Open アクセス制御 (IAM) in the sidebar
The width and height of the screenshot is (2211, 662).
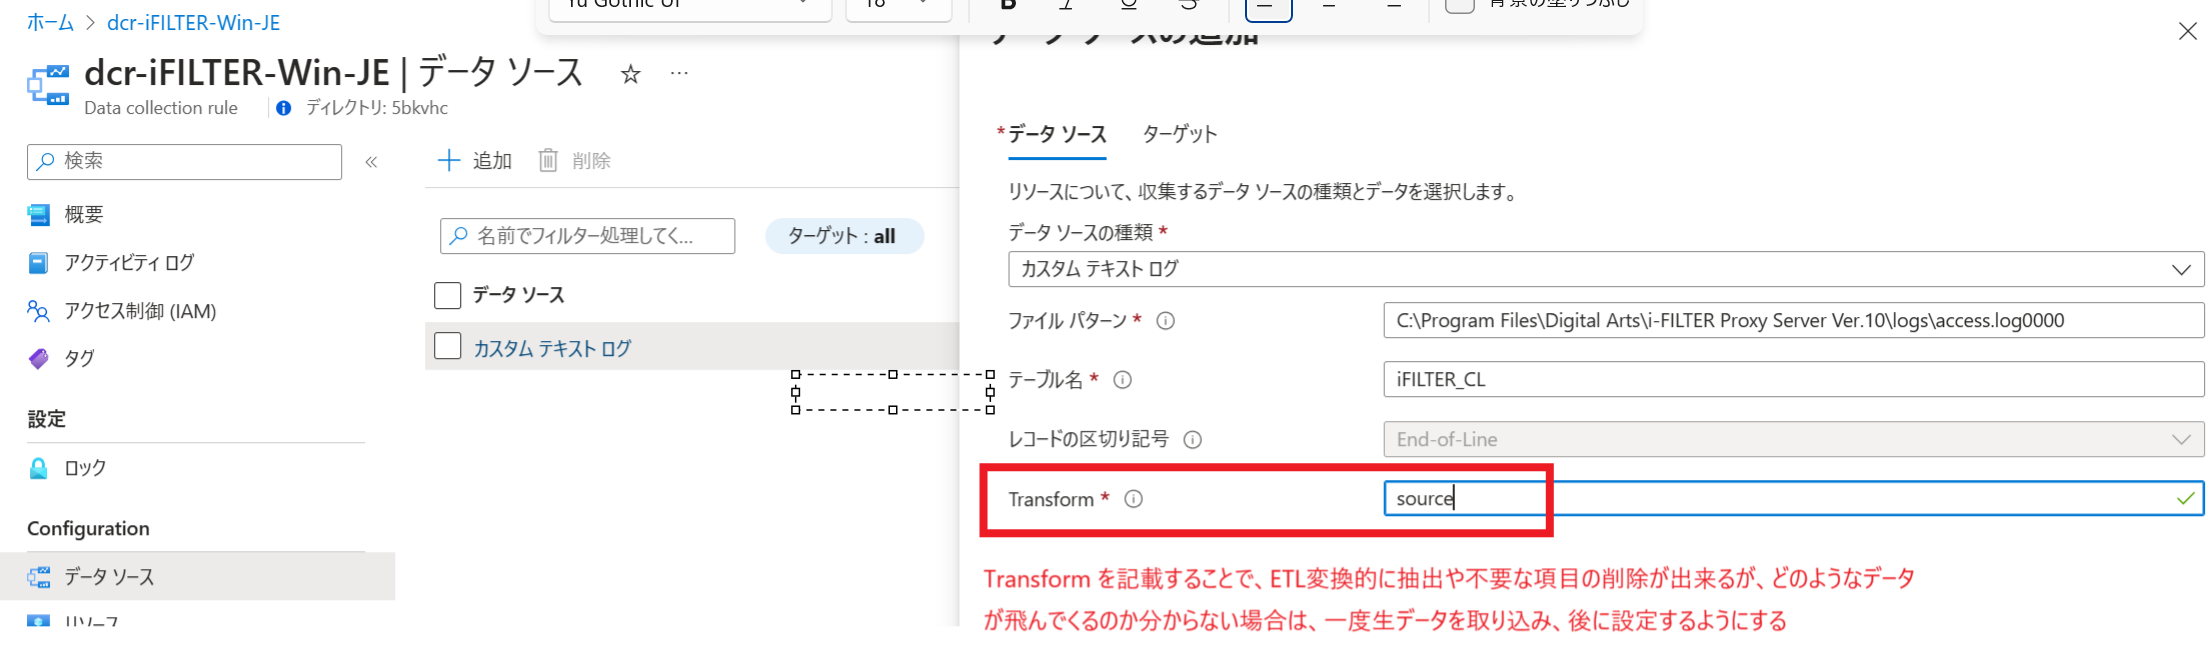tap(140, 311)
